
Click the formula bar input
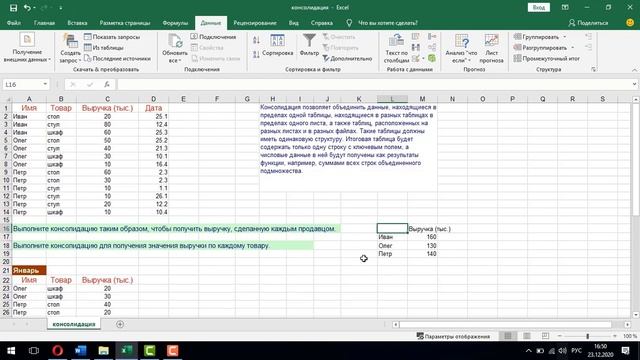pyautogui.click(x=373, y=84)
